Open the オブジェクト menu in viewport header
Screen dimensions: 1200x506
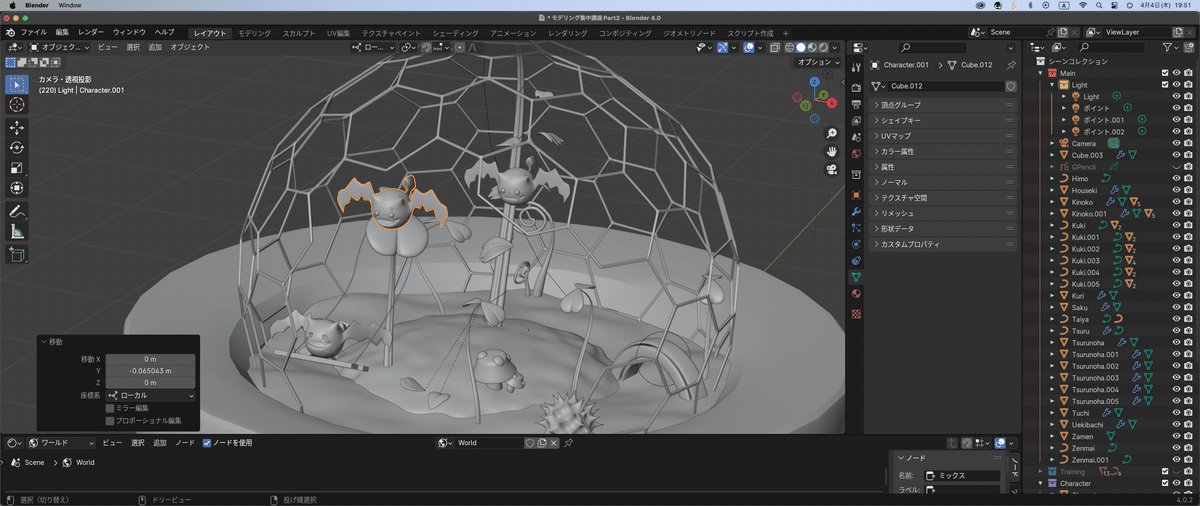190,47
